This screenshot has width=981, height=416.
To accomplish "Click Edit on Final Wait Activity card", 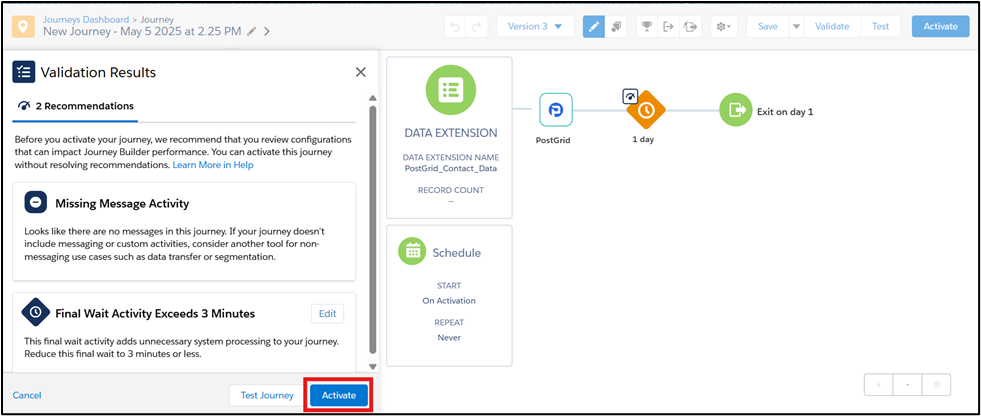I will (327, 314).
